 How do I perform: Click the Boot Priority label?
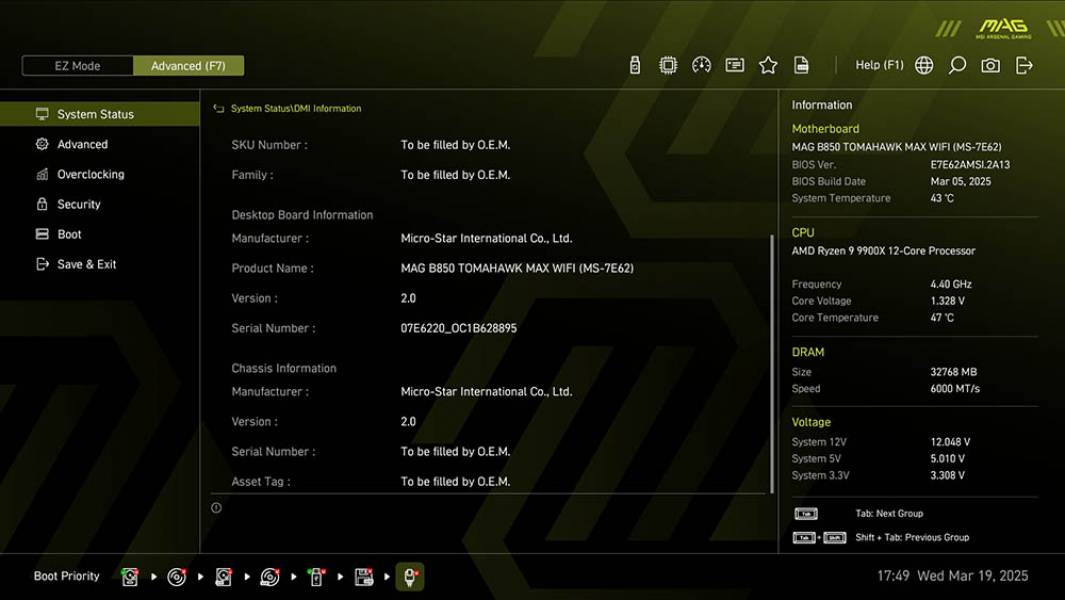[67, 576]
